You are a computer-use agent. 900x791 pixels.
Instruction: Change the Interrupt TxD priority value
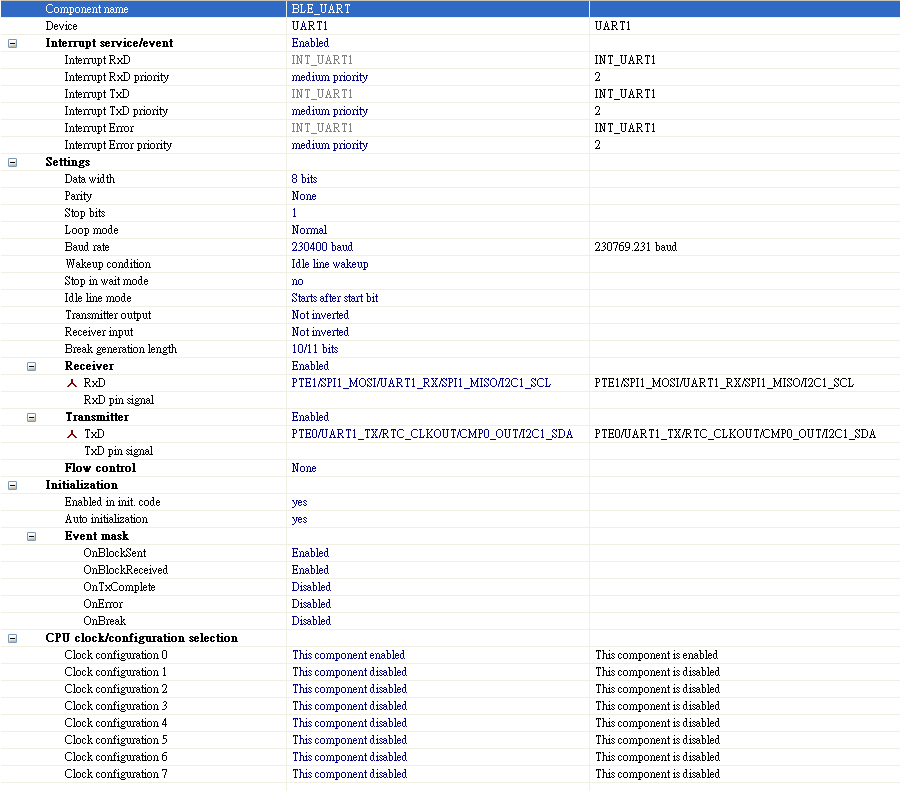click(x=329, y=111)
